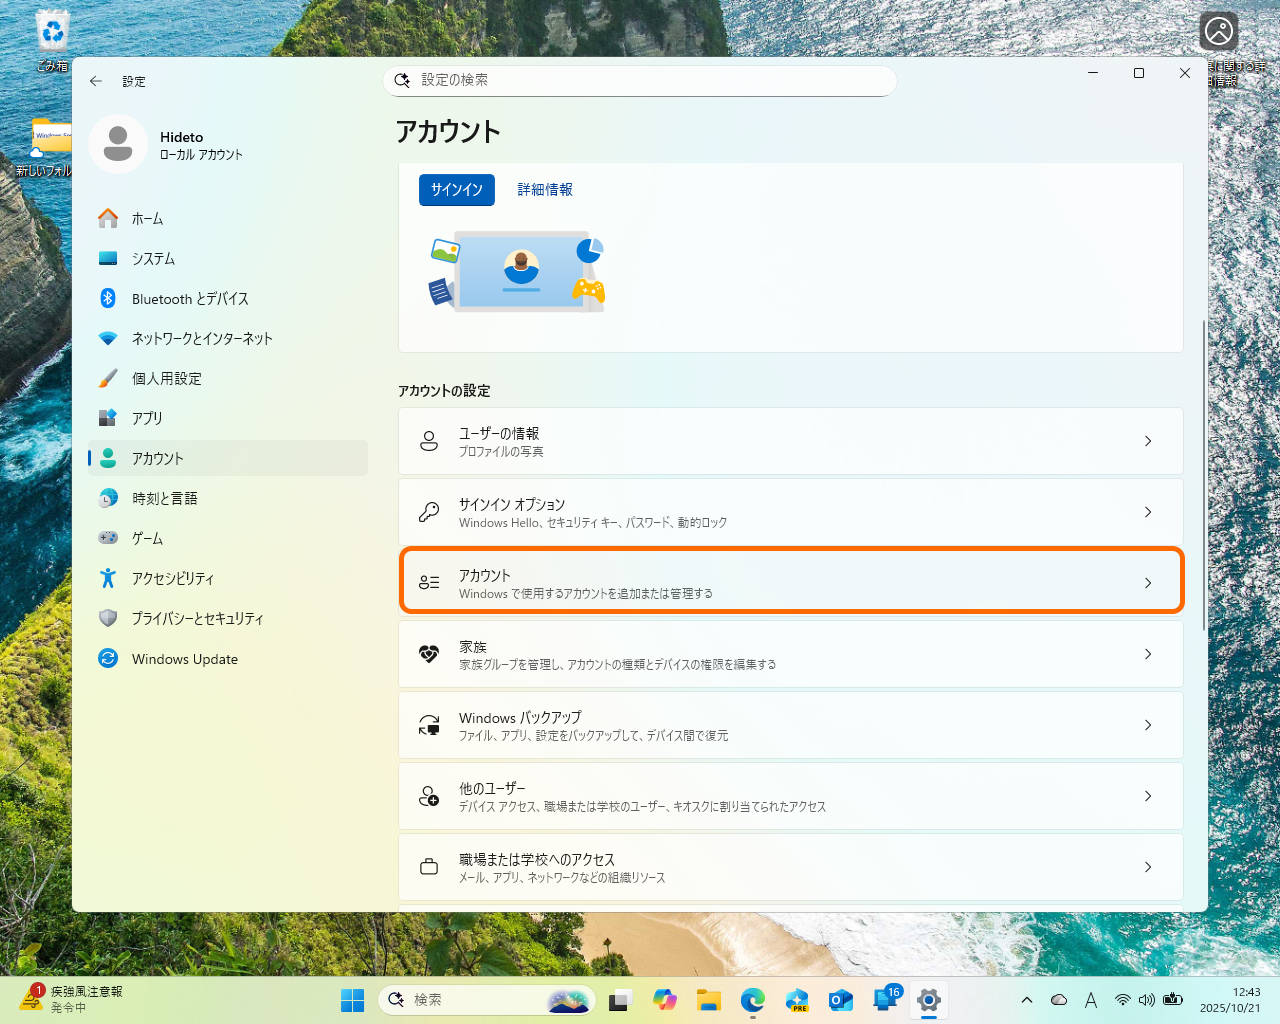Screen dimensions: 1280x1024
Task: Open the アクセシビリティ figure icon
Action: (108, 578)
